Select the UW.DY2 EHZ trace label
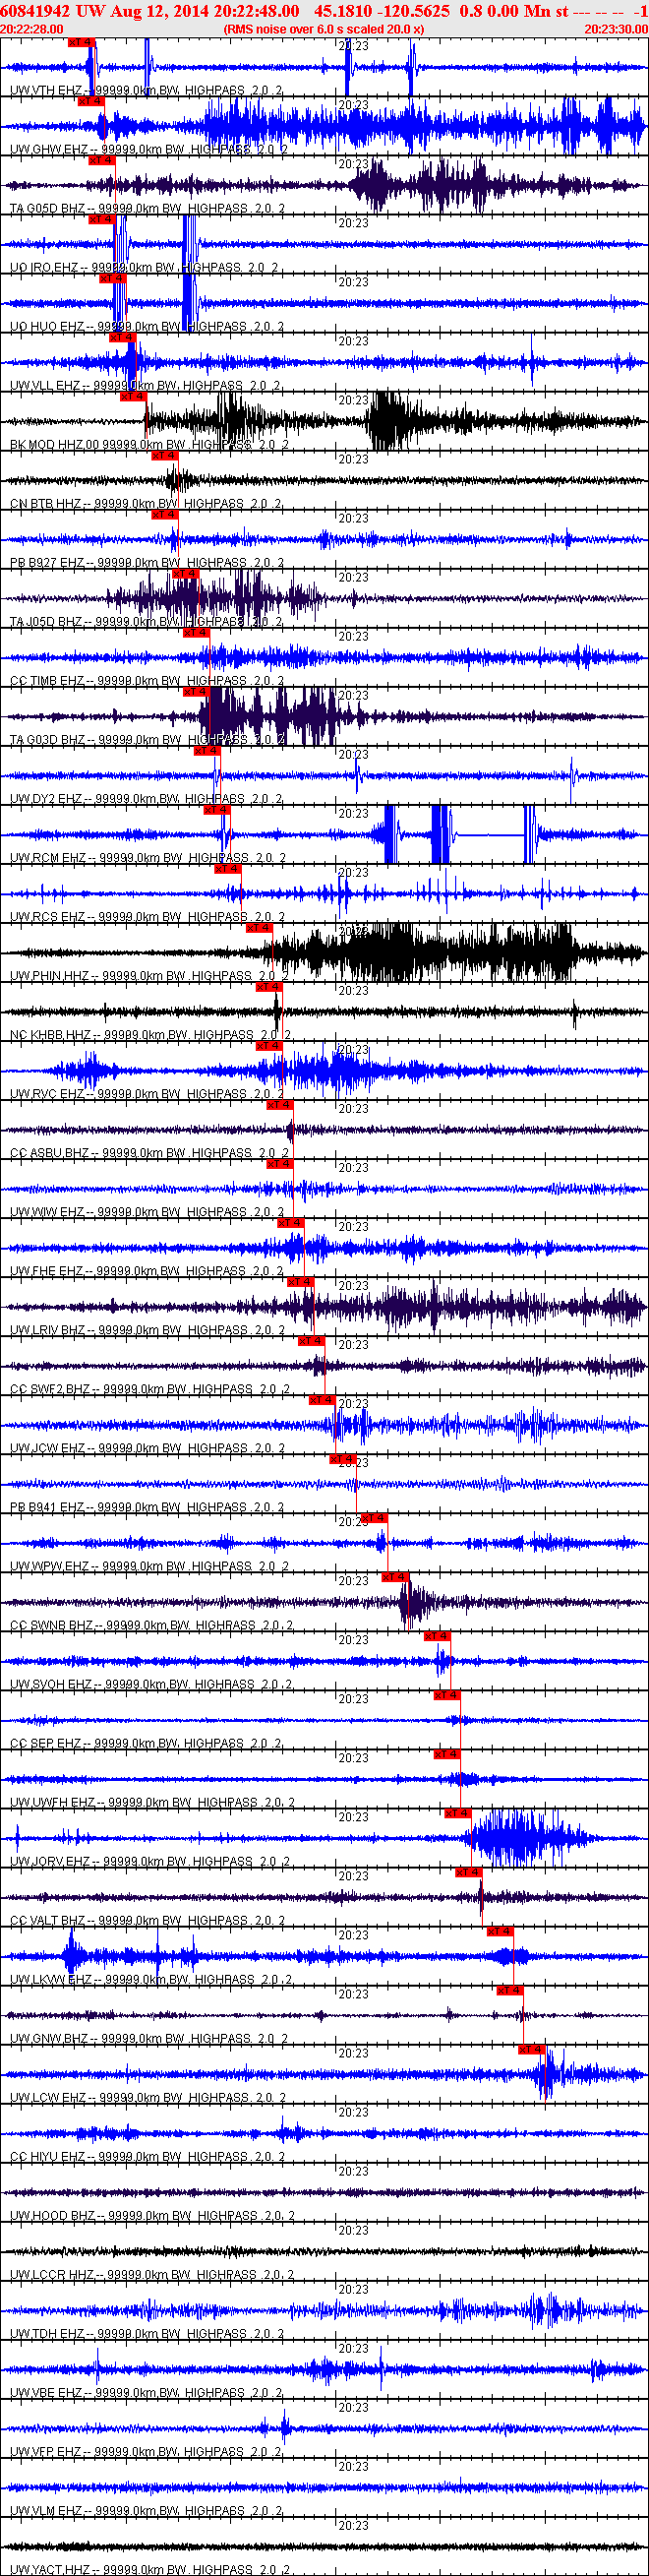 pos(146,799)
